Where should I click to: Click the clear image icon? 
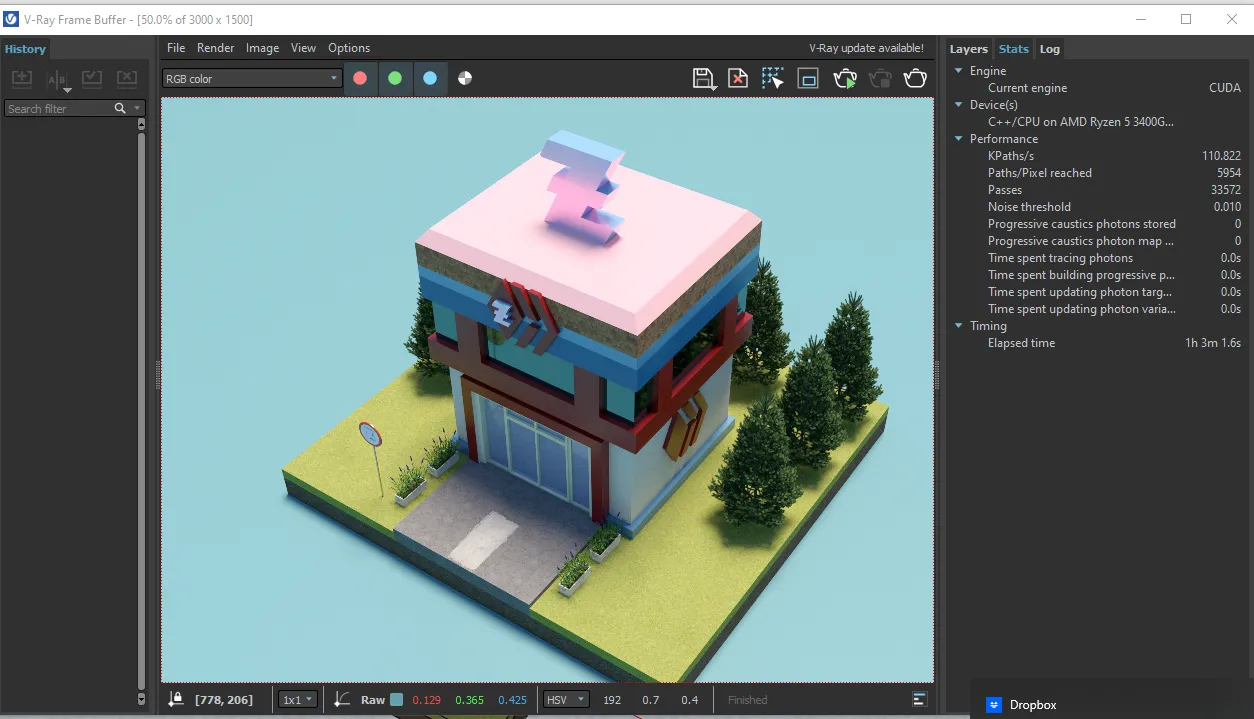tap(738, 78)
